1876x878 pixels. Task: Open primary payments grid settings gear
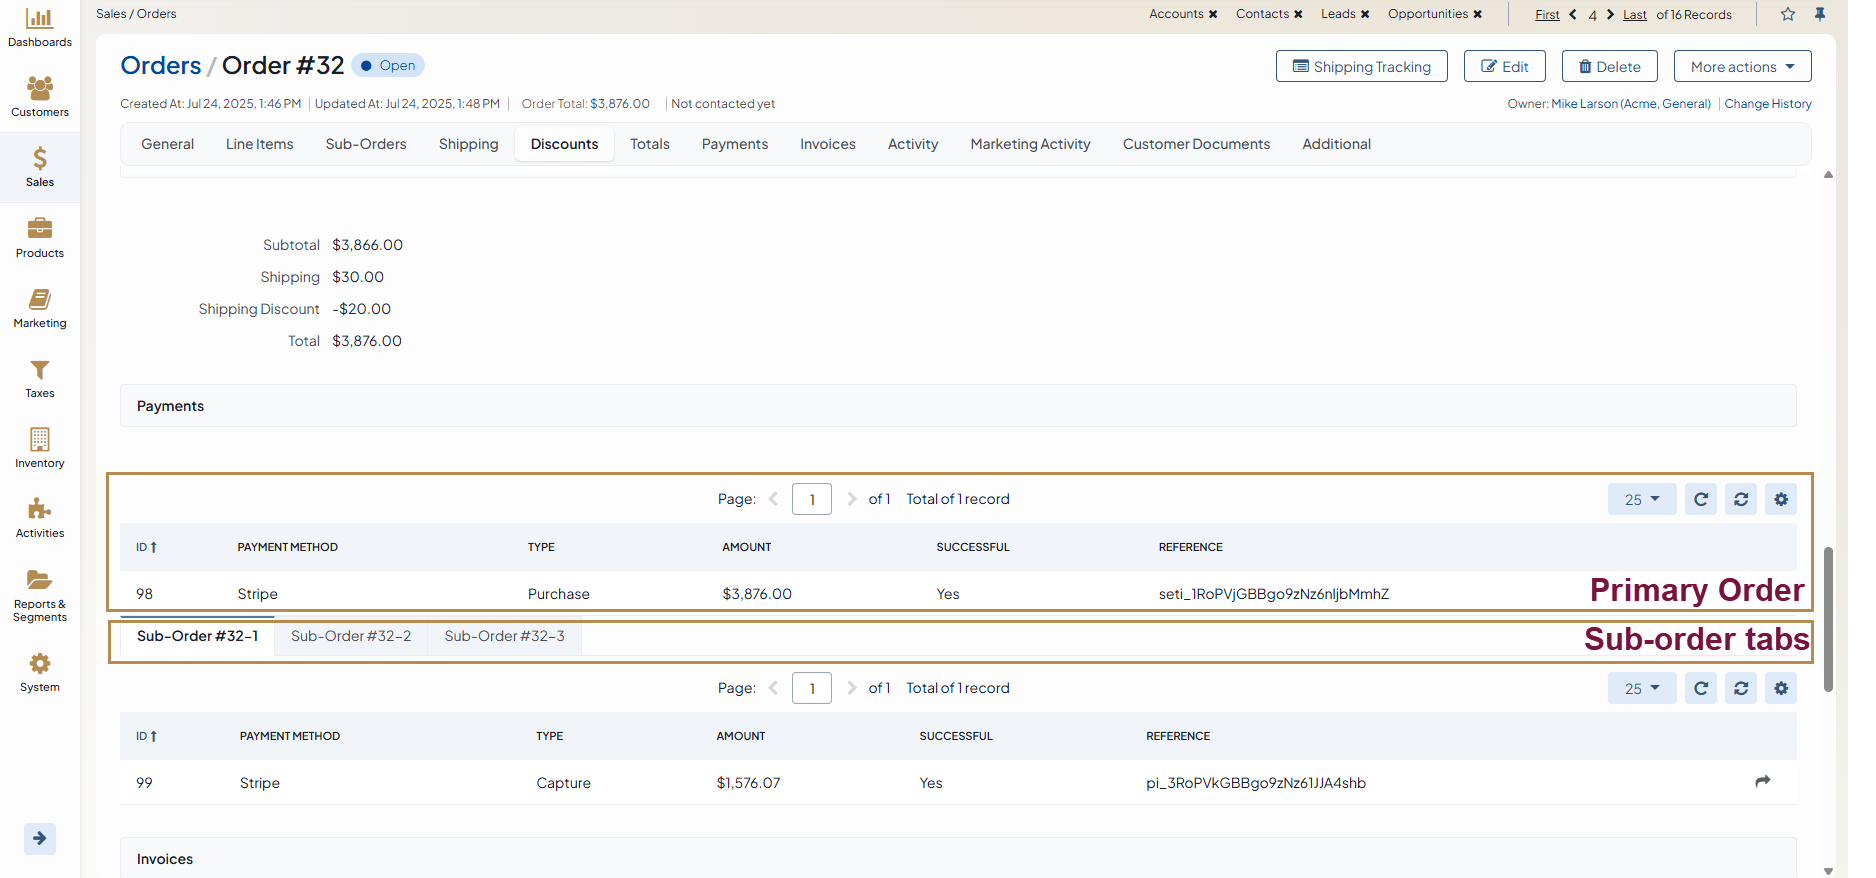(x=1781, y=499)
